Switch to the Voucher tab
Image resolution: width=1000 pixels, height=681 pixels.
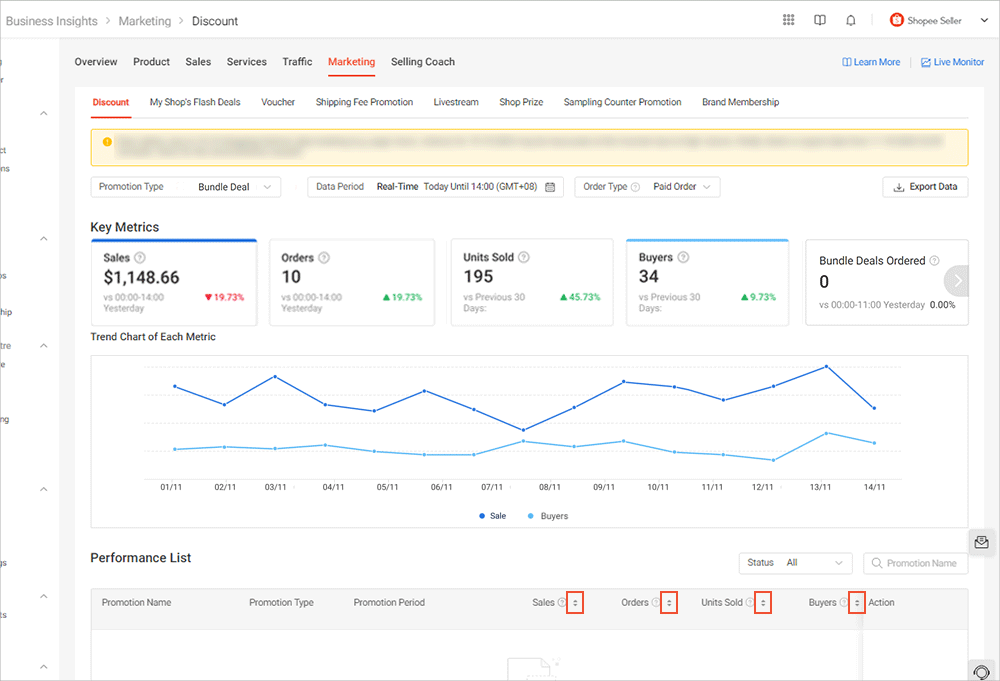click(x=278, y=101)
